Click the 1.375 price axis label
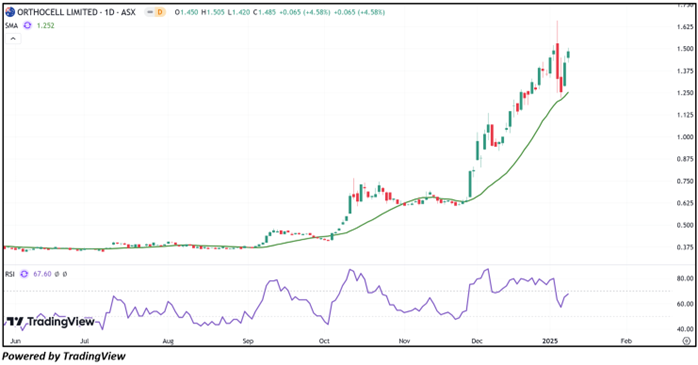 click(684, 71)
